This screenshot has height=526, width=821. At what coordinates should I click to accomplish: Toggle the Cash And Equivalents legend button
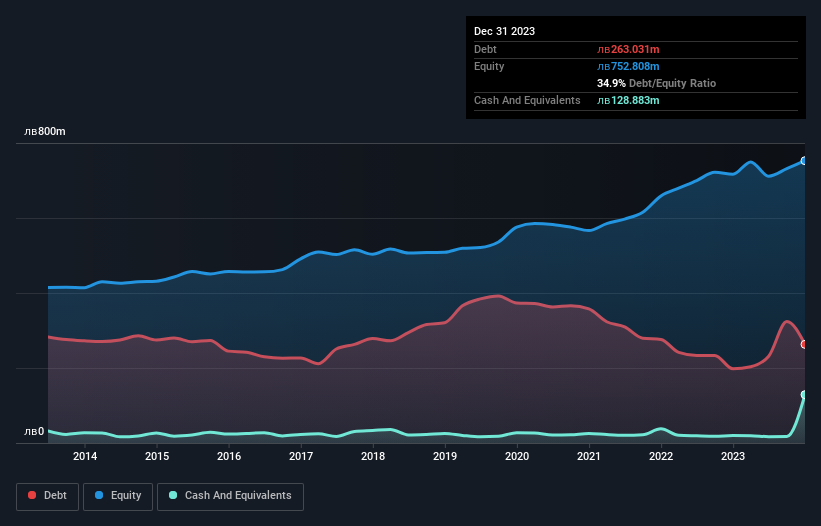(230, 496)
